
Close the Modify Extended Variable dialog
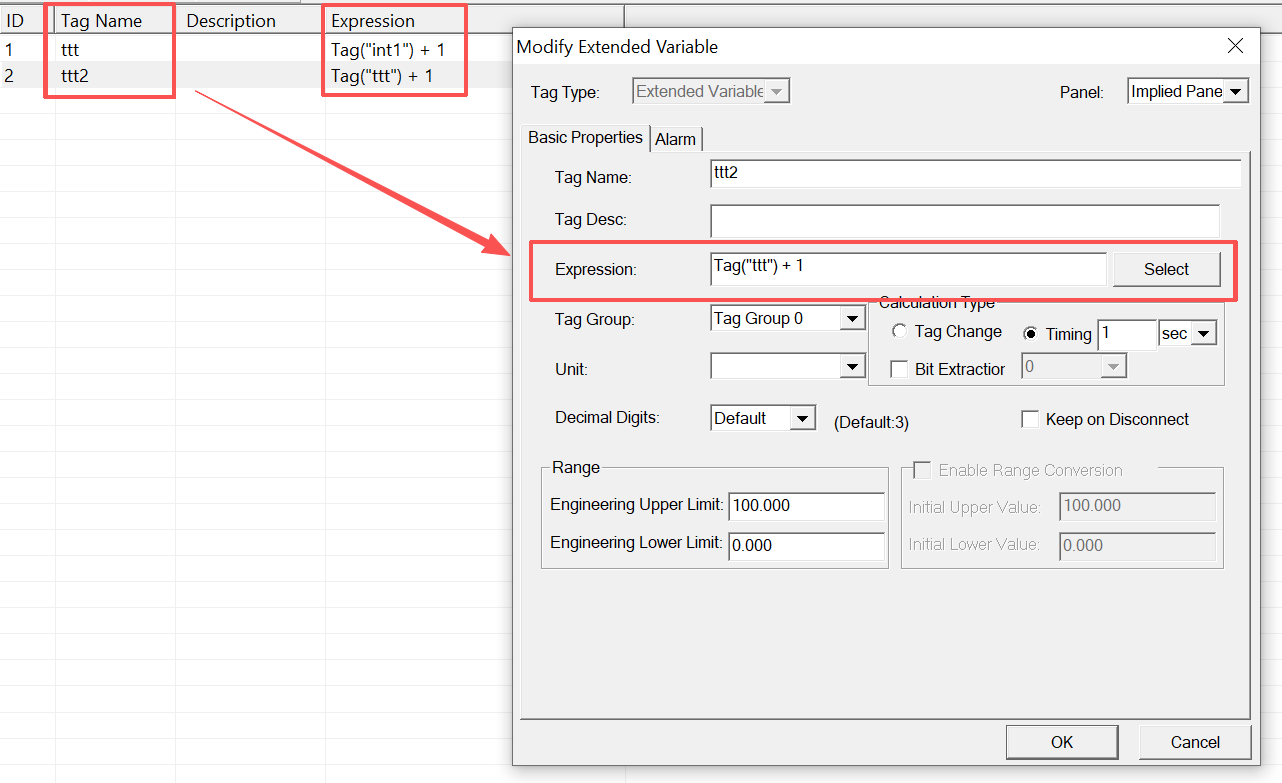pos(1235,46)
